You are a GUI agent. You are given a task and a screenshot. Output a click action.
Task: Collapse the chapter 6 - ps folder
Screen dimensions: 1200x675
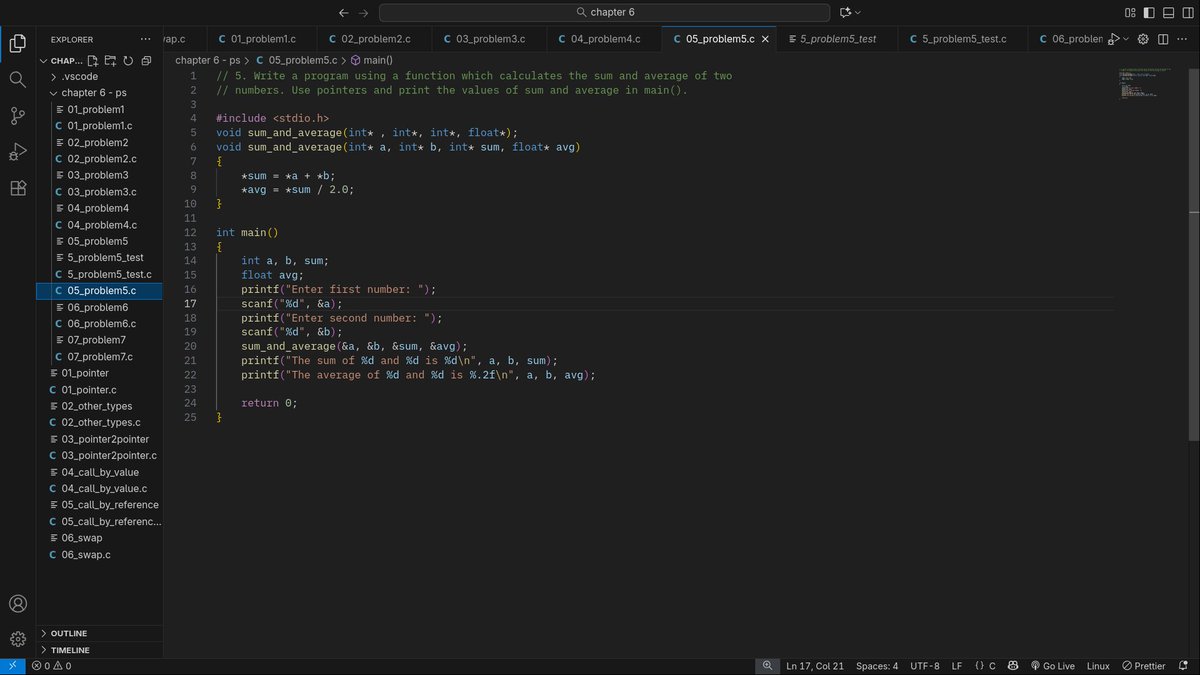[100, 92]
